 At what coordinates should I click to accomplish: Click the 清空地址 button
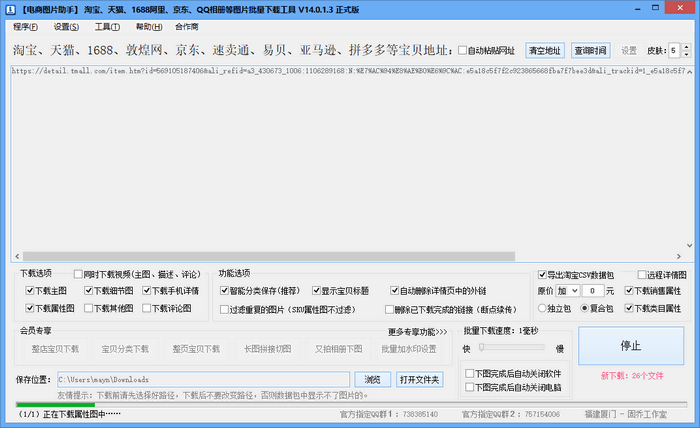(545, 50)
